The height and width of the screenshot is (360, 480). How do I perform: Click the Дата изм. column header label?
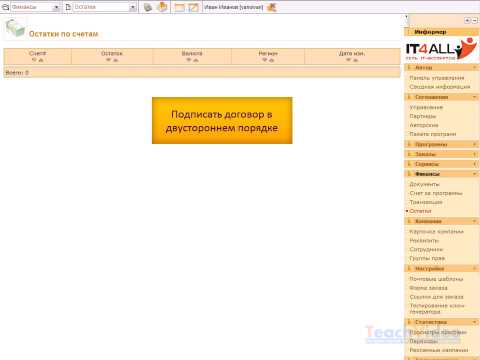click(x=352, y=53)
